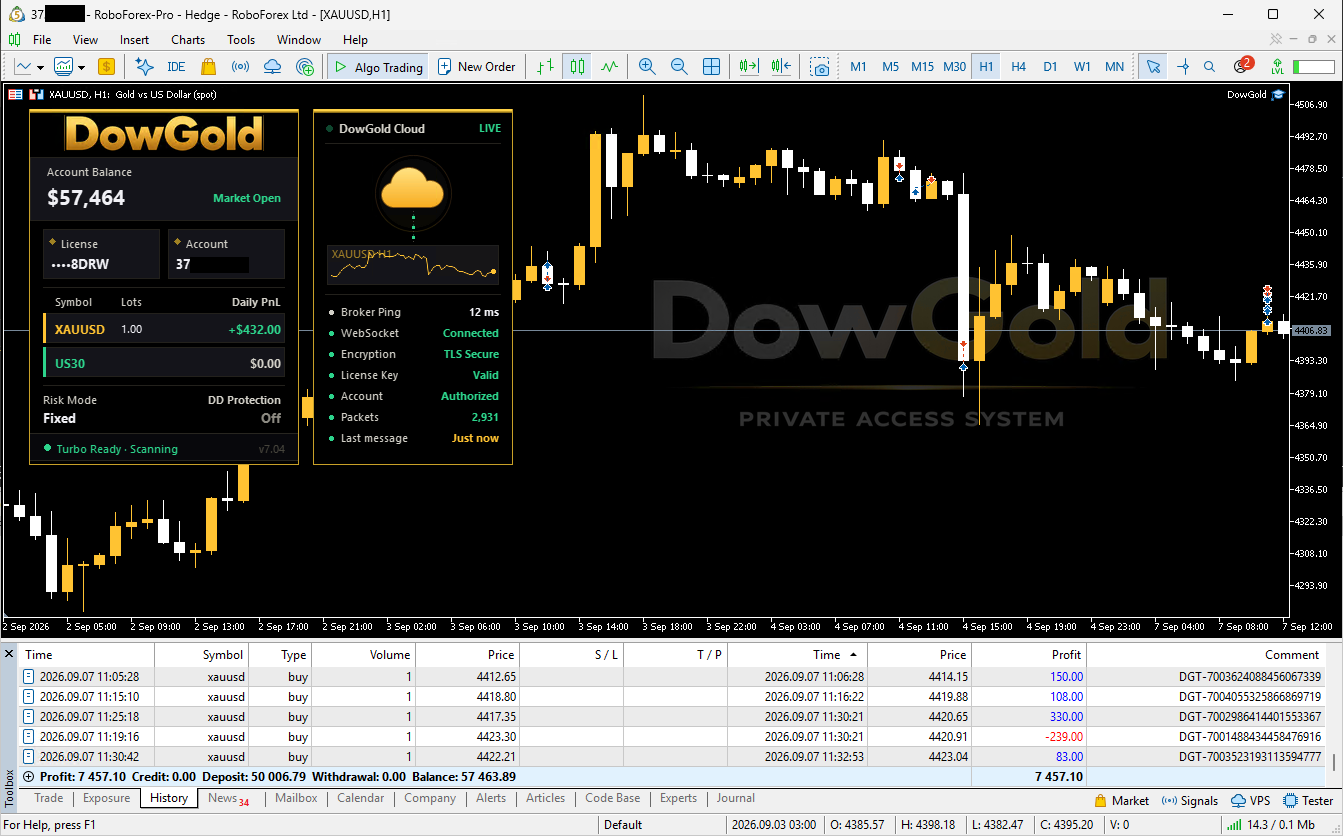
Task: Click the Signals shortcut in toolbox footer
Action: pyautogui.click(x=1190, y=801)
